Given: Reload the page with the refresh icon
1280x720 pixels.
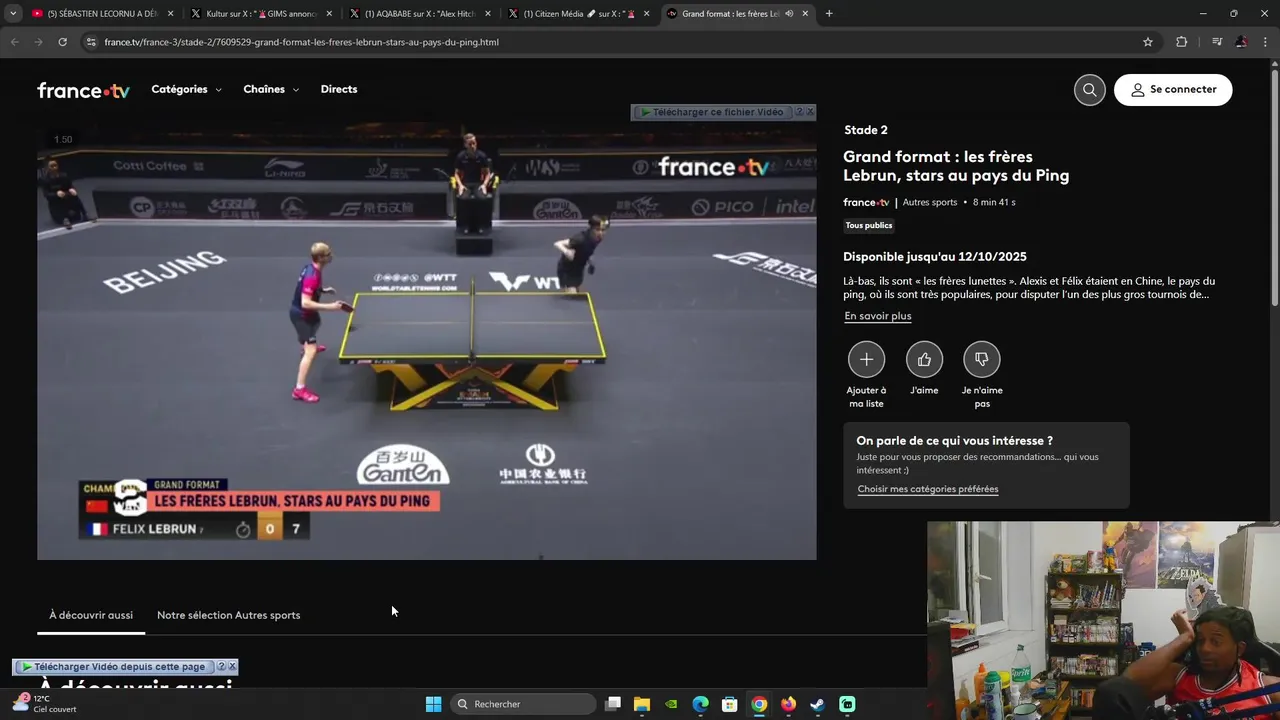Looking at the screenshot, I should coord(62,42).
